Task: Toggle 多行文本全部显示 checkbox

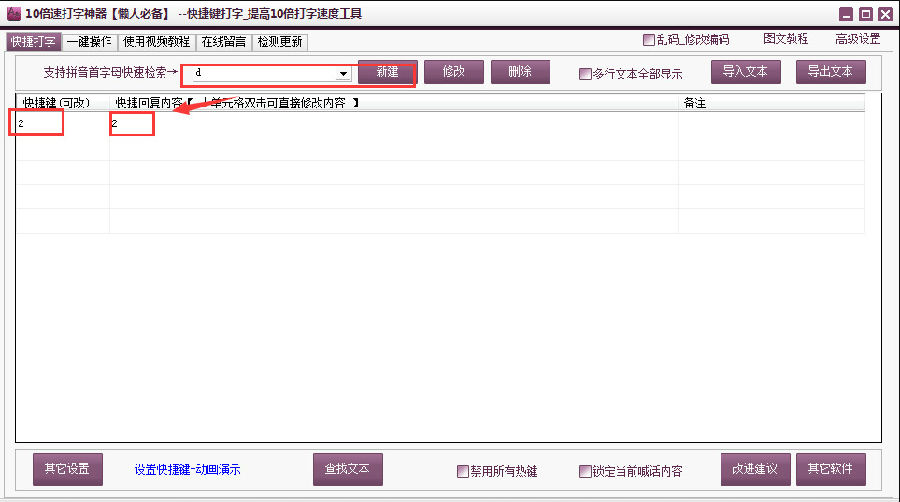Action: click(585, 74)
